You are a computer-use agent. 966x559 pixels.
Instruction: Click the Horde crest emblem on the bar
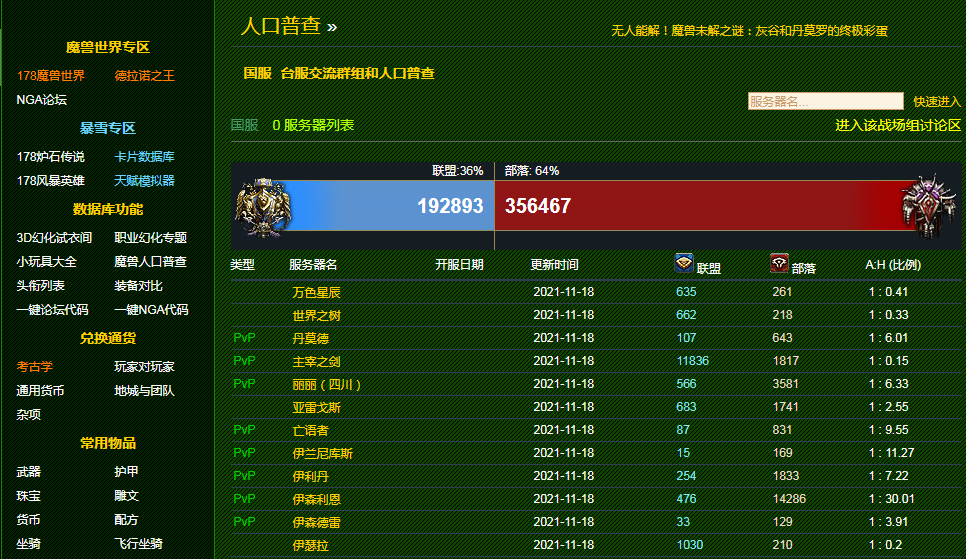click(x=930, y=206)
